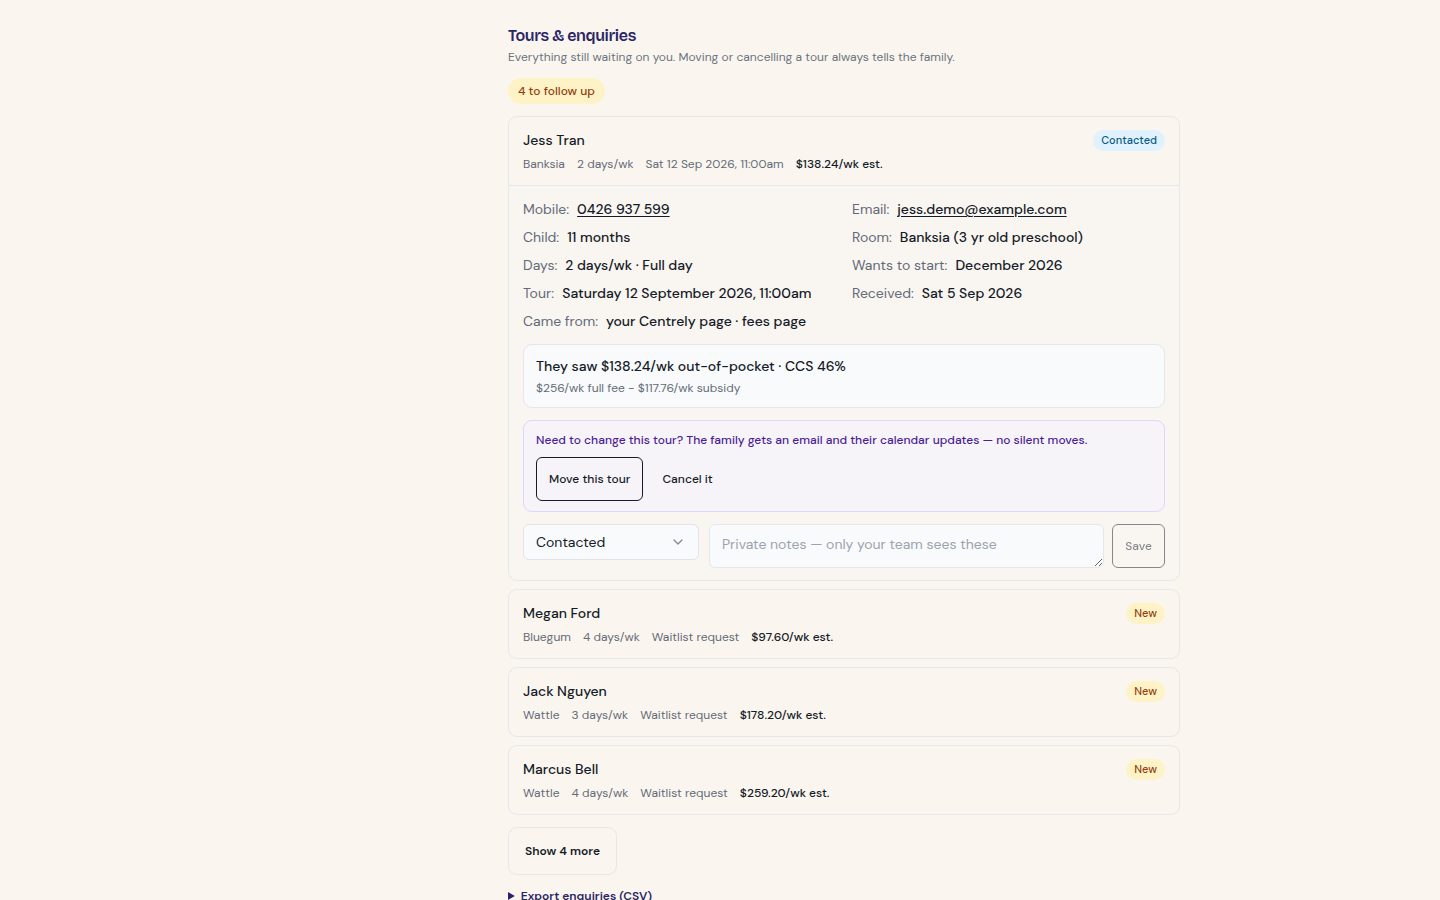Focus the private notes text field

click(x=906, y=546)
